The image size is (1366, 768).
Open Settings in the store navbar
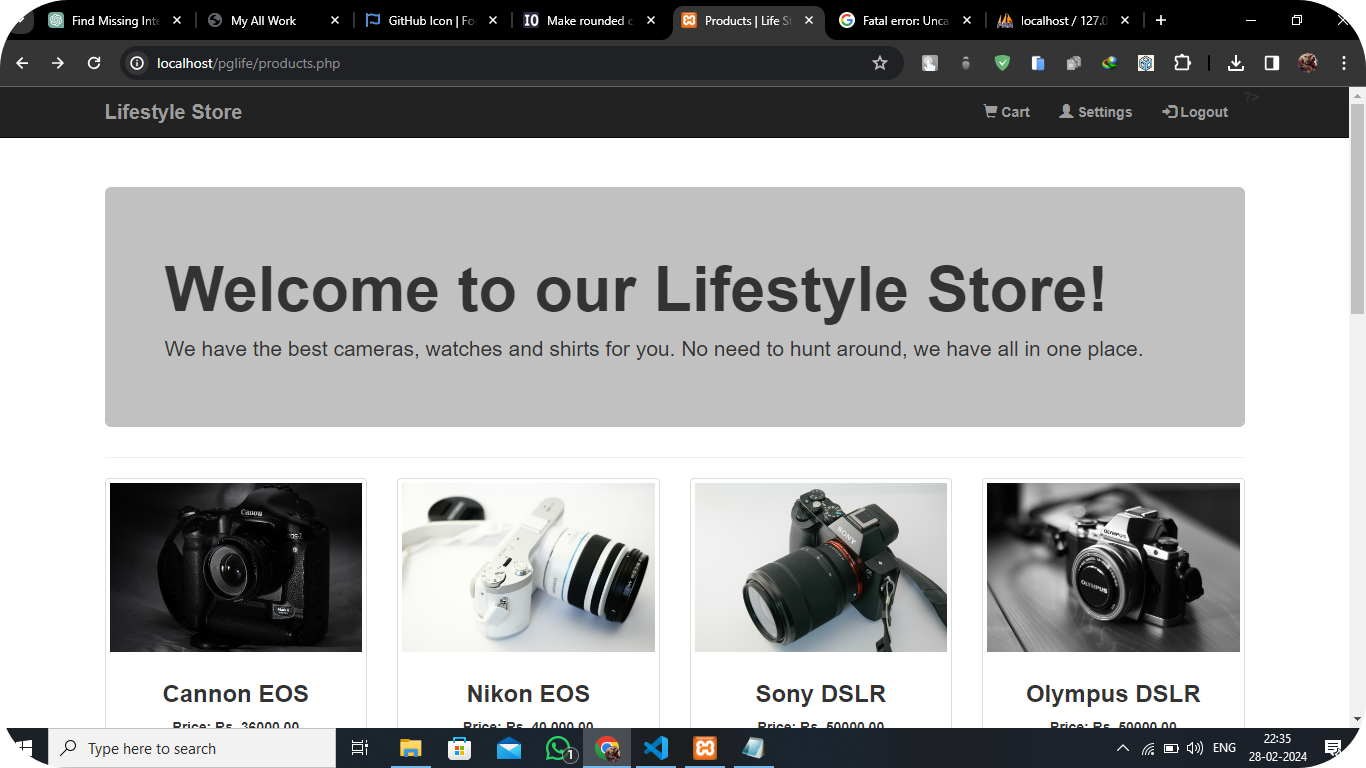coord(1096,112)
